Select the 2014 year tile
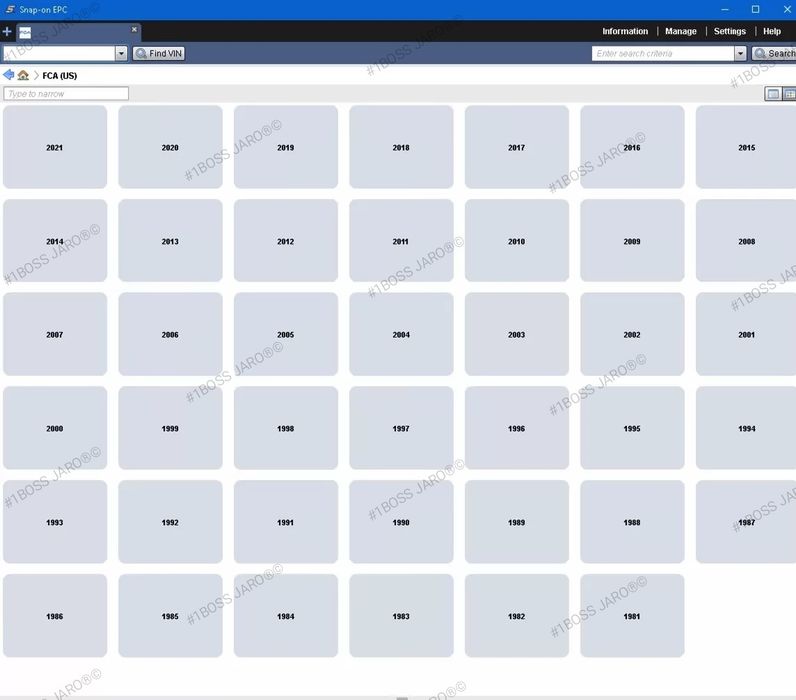This screenshot has width=796, height=700. coord(55,241)
